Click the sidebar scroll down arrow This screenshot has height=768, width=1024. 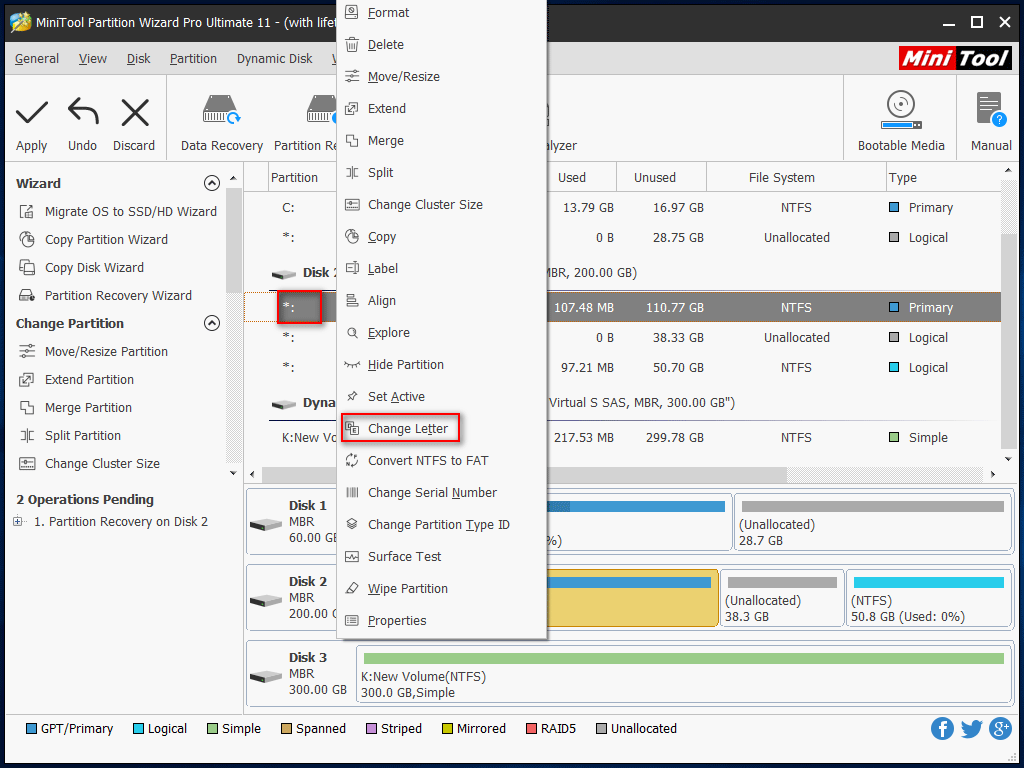pos(233,473)
